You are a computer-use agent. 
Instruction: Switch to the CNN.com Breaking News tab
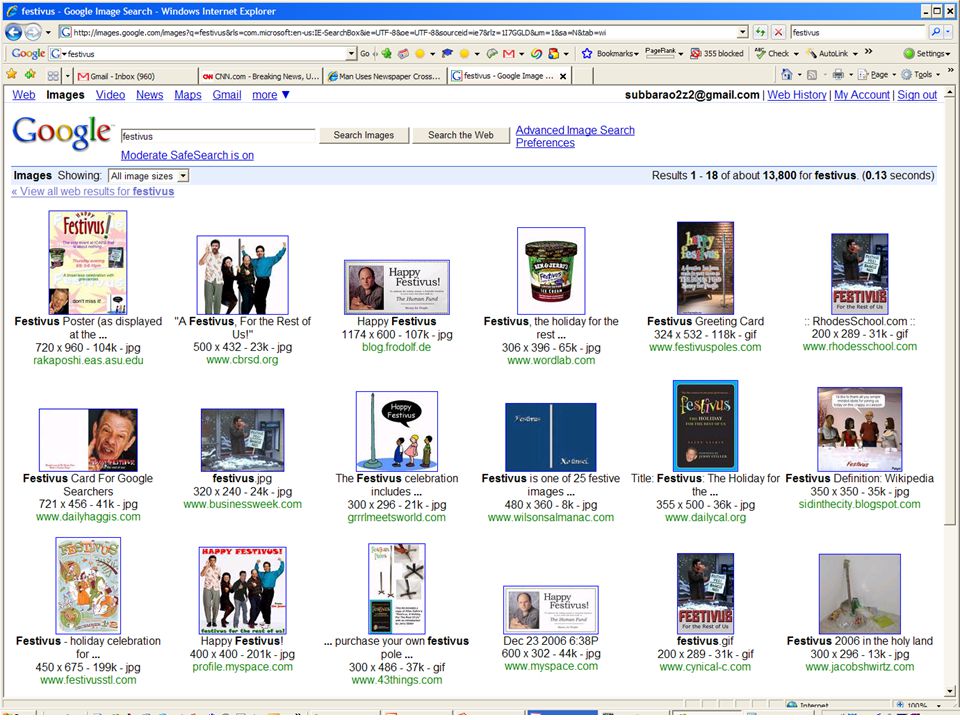tap(260, 77)
